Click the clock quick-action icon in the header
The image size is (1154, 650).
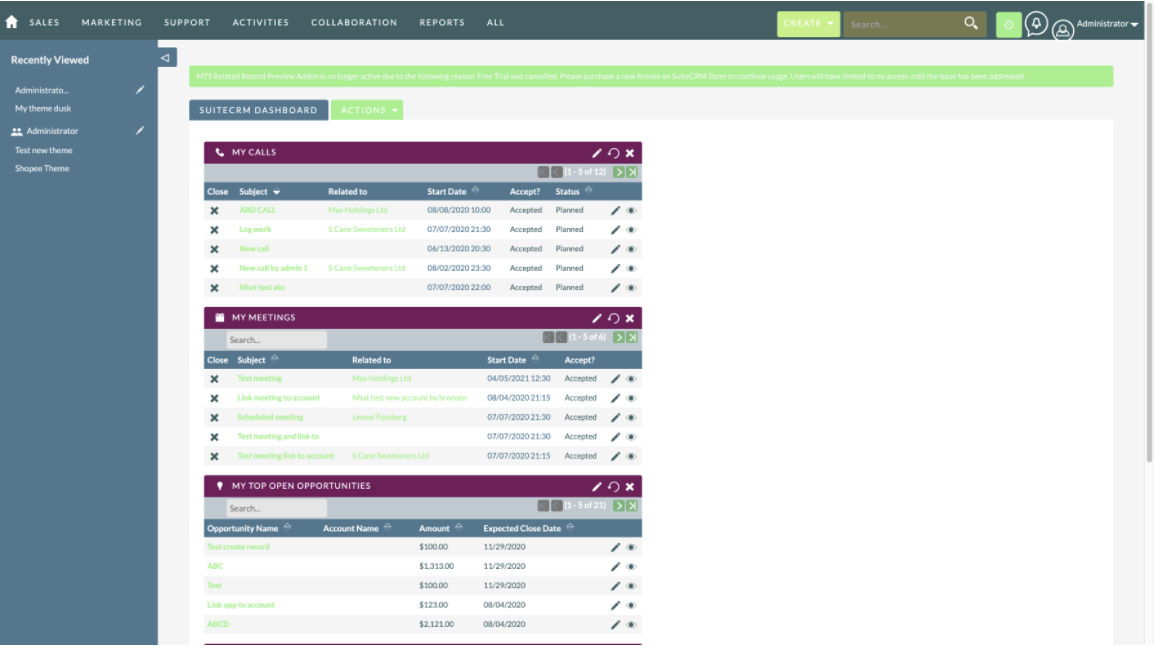click(x=1009, y=22)
